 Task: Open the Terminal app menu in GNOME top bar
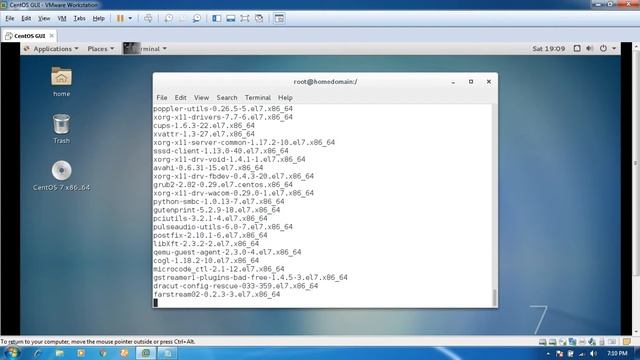point(145,49)
